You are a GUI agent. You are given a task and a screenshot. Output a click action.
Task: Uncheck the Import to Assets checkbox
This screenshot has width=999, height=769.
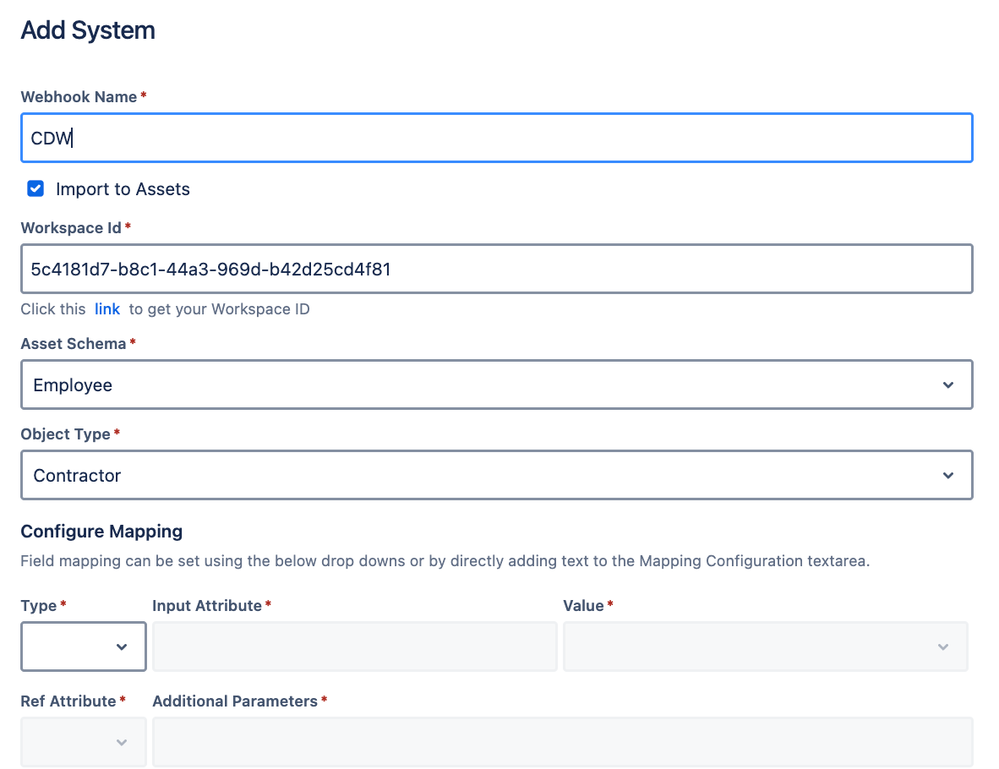pyautogui.click(x=36, y=188)
